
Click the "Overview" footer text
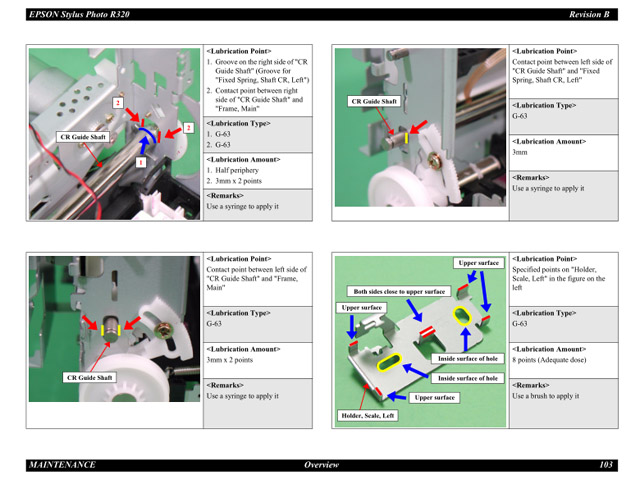pos(321,465)
